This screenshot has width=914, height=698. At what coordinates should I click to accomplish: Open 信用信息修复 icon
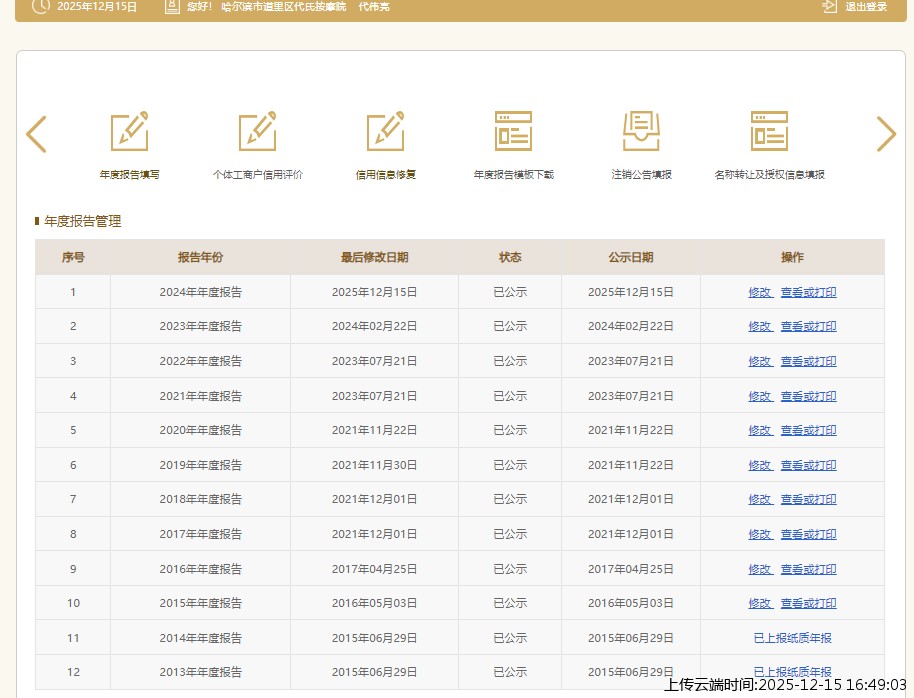(x=385, y=132)
